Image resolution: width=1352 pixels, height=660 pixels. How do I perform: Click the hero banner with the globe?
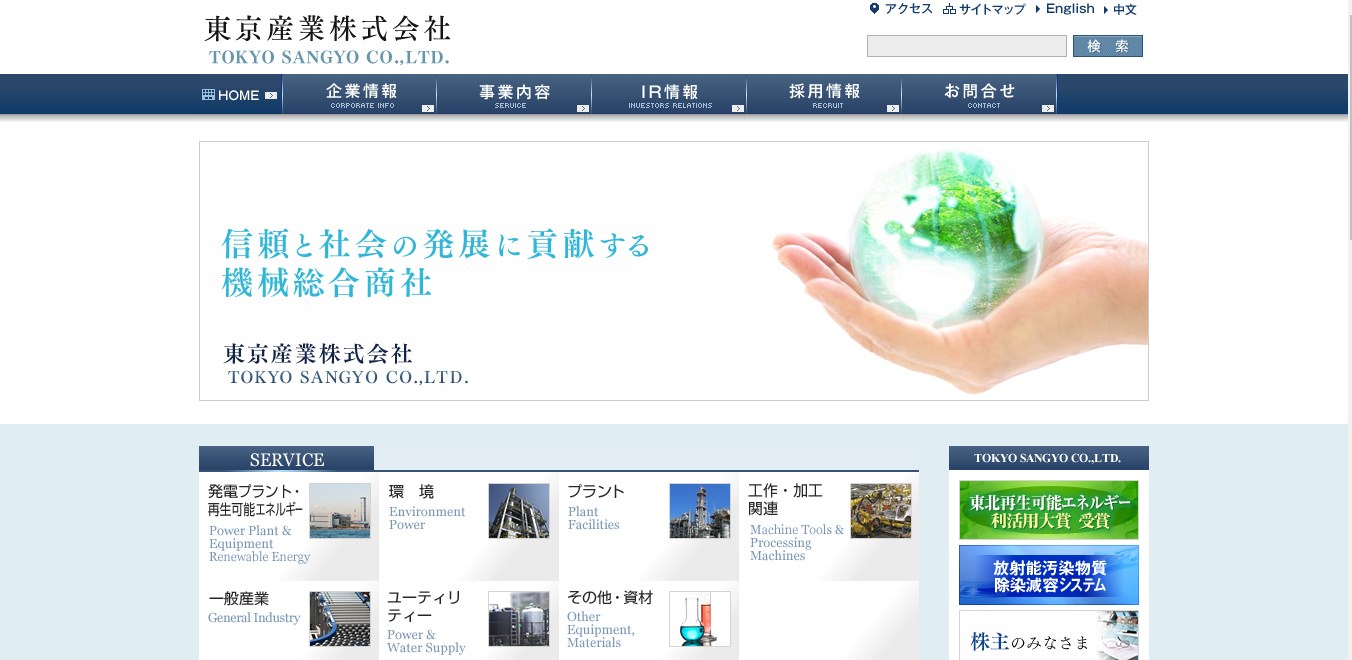coord(674,271)
